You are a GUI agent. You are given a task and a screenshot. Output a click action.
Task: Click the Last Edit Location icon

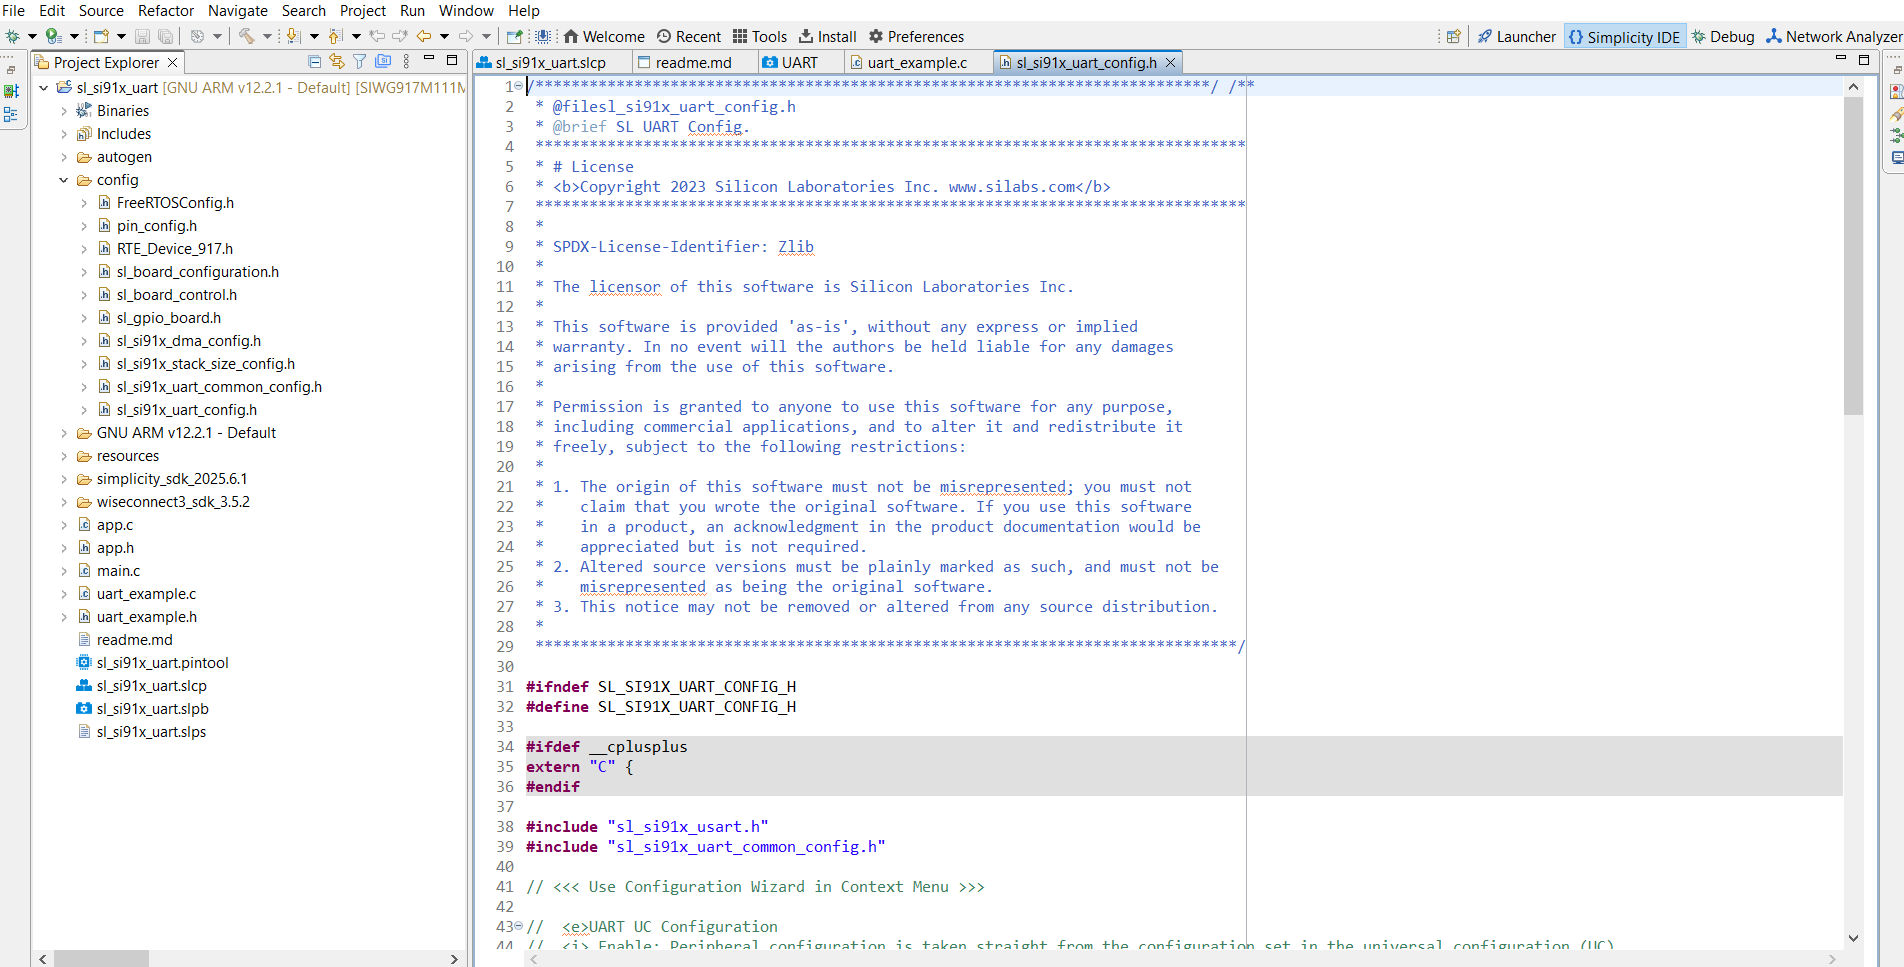(x=377, y=36)
